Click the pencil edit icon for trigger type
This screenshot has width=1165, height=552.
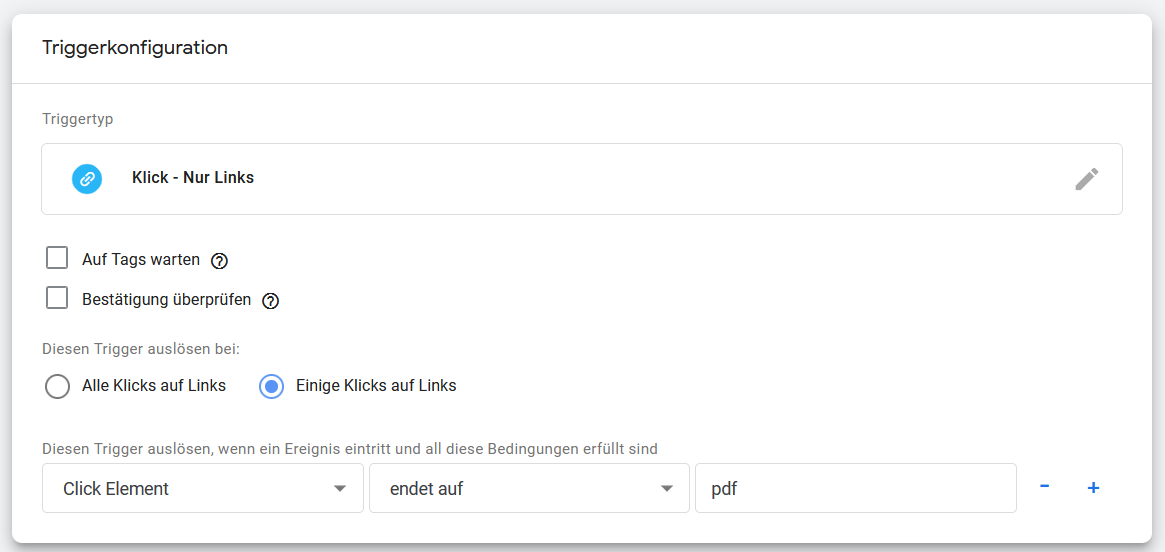pyautogui.click(x=1086, y=179)
